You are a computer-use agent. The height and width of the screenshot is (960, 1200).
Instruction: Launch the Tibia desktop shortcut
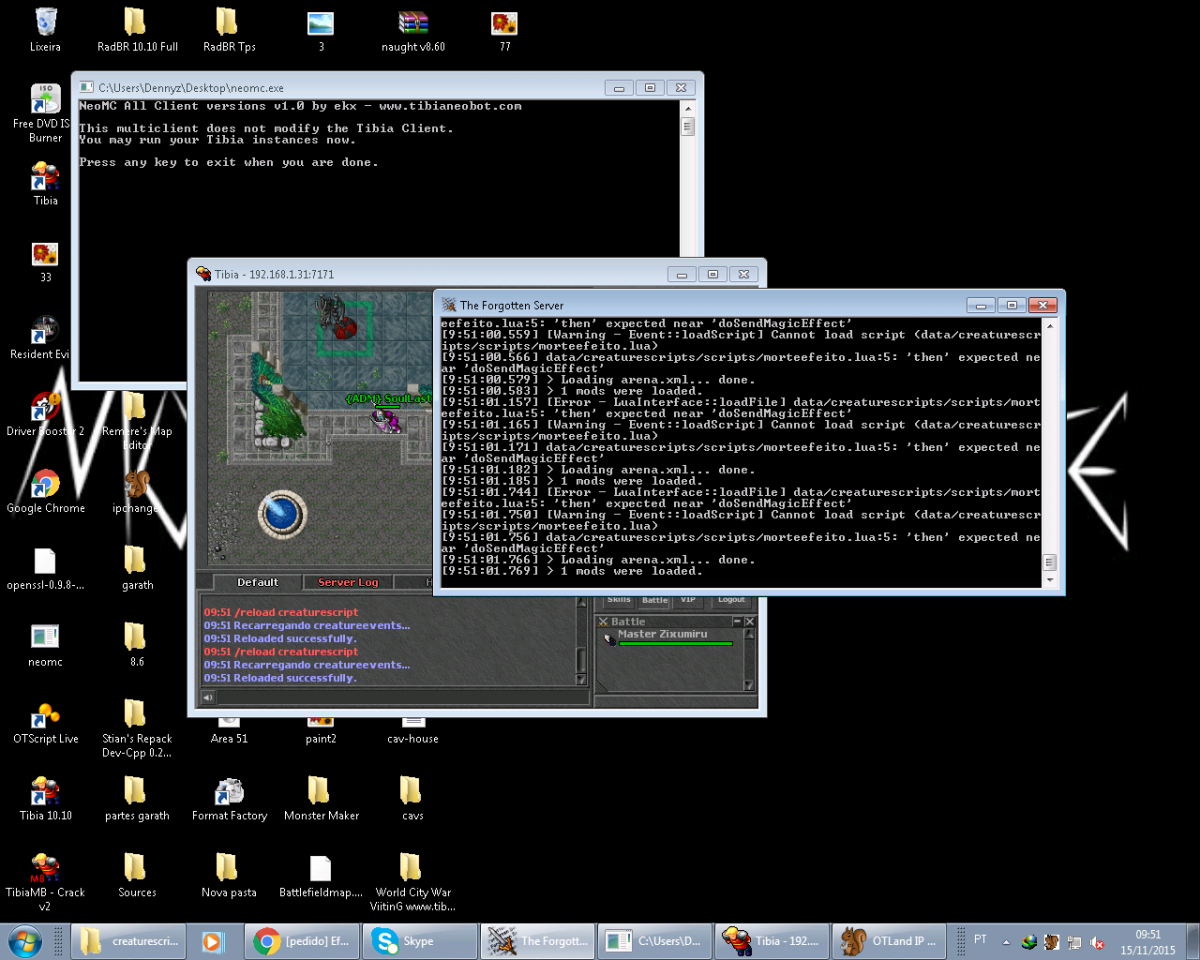click(45, 183)
